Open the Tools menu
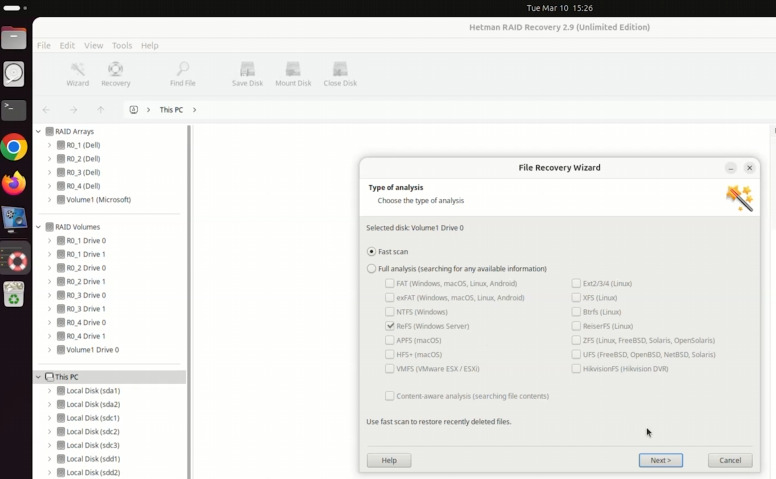 tap(122, 46)
